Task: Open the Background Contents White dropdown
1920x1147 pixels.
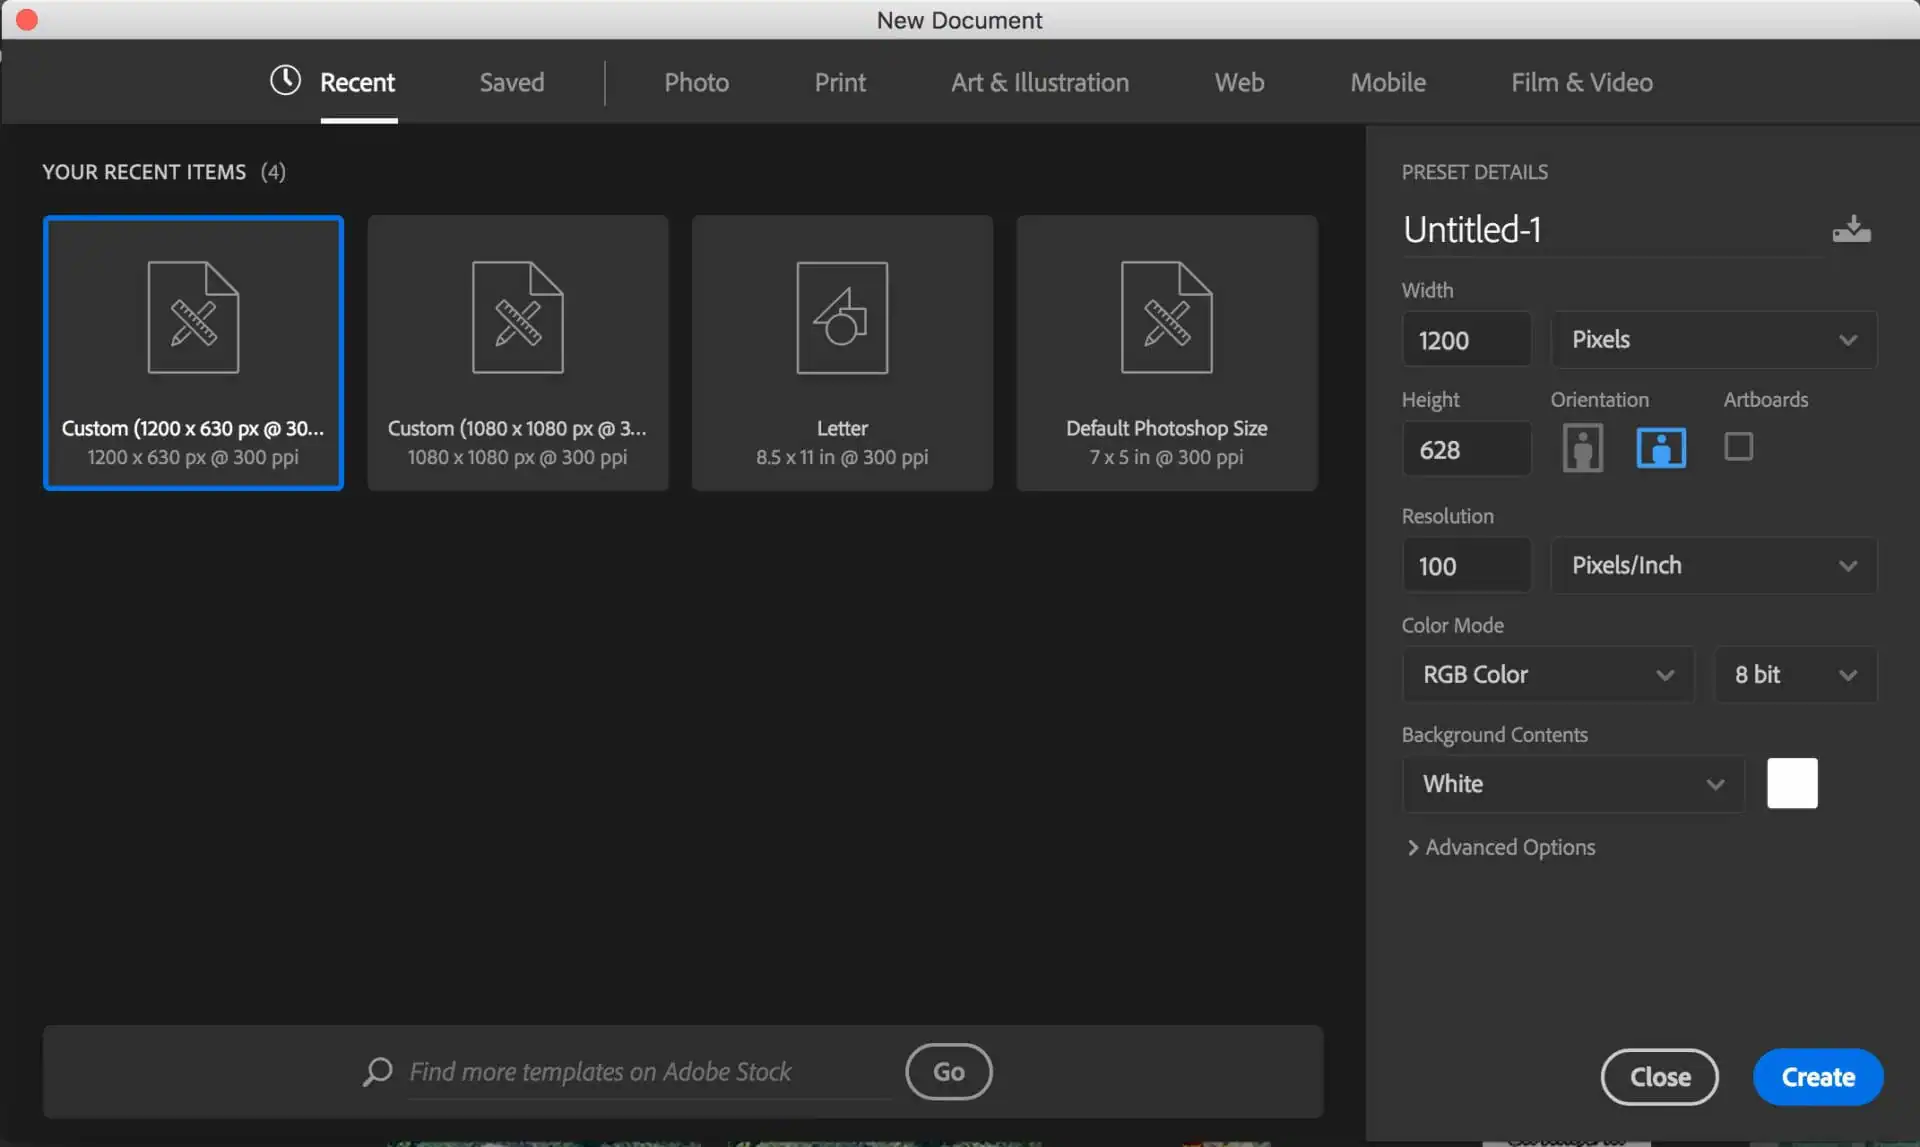Action: point(1573,784)
